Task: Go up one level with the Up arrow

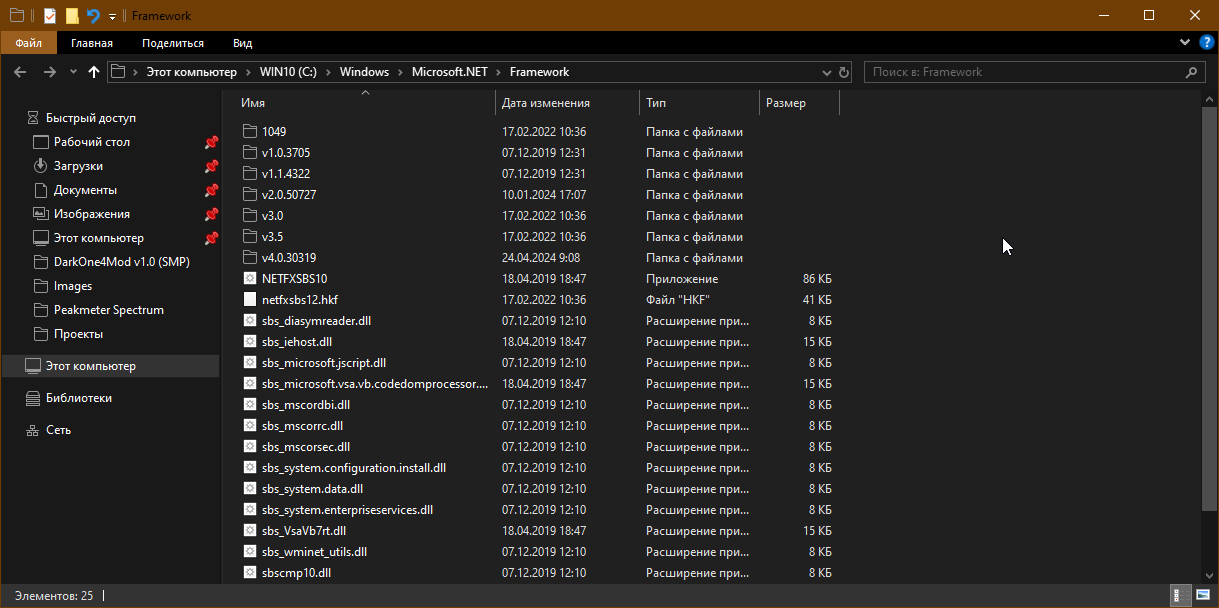Action: (94, 72)
